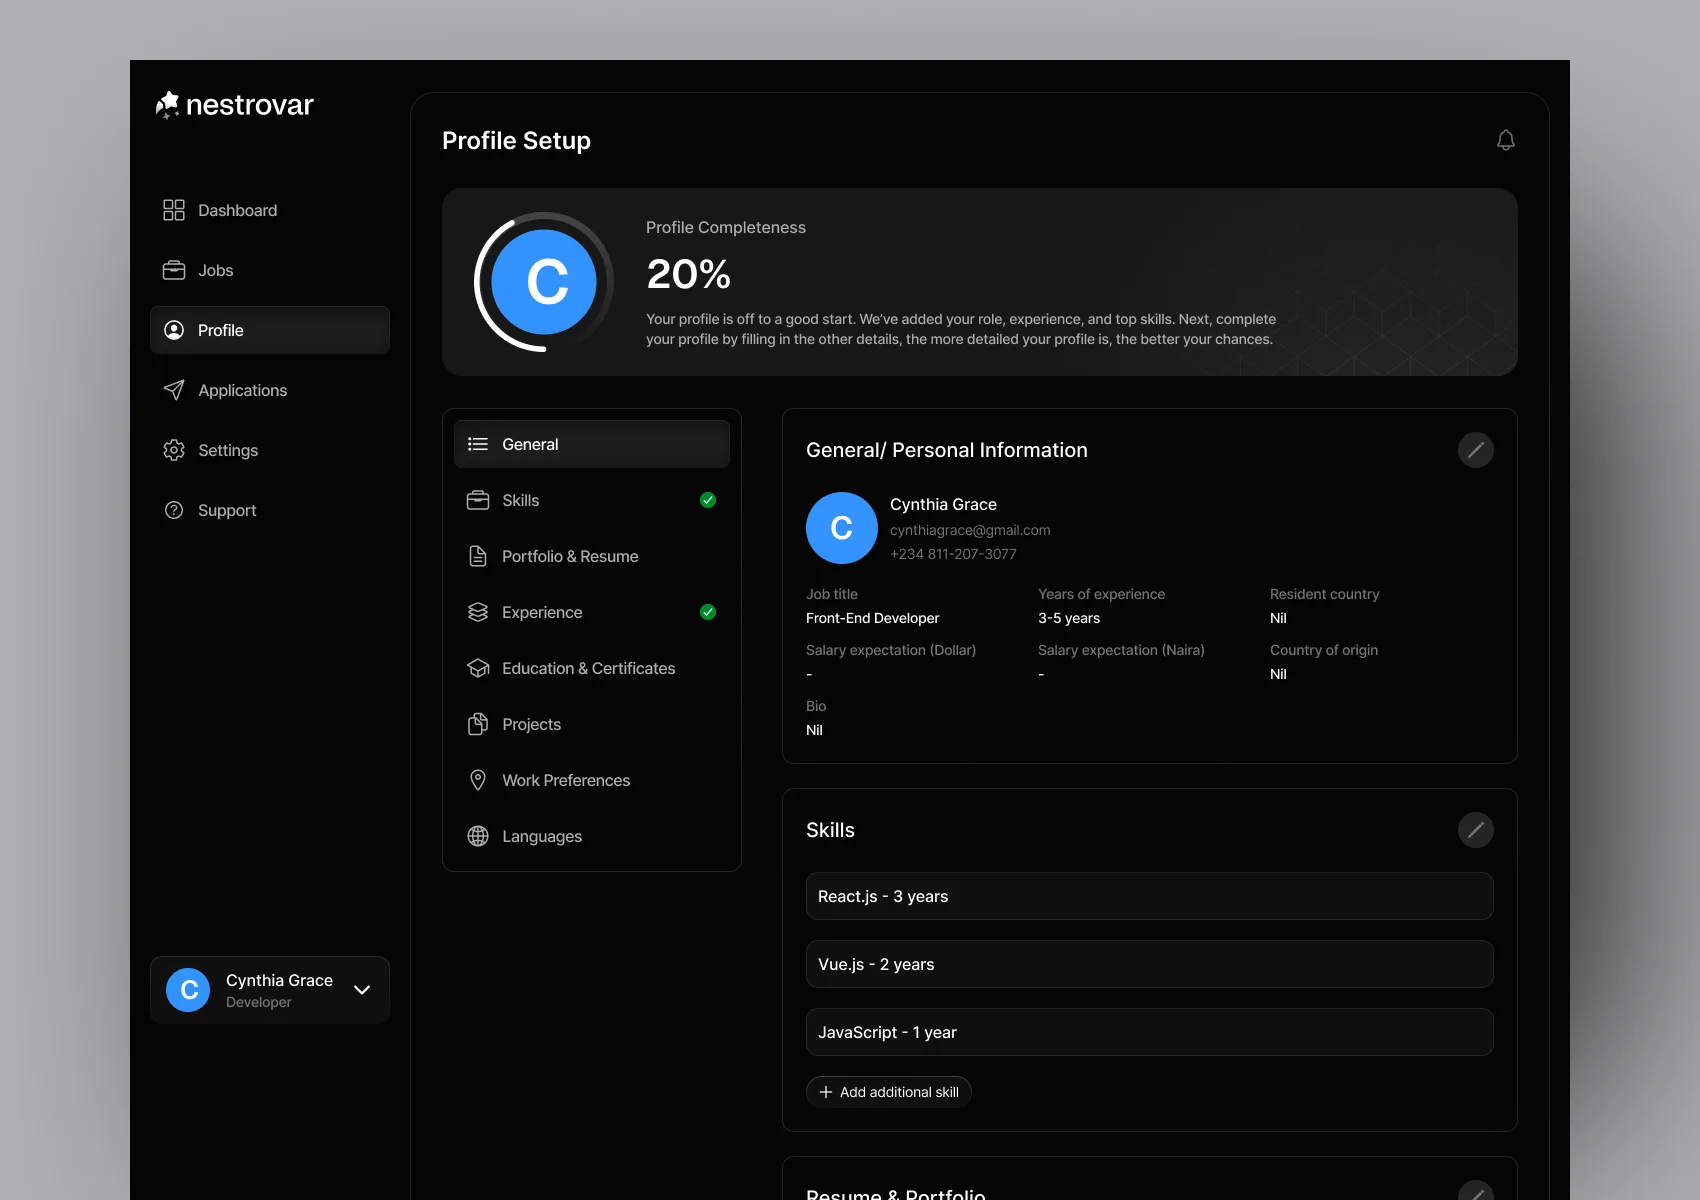Viewport: 1700px width, 1200px height.
Task: Click the Dashboard grid icon
Action: pos(174,210)
